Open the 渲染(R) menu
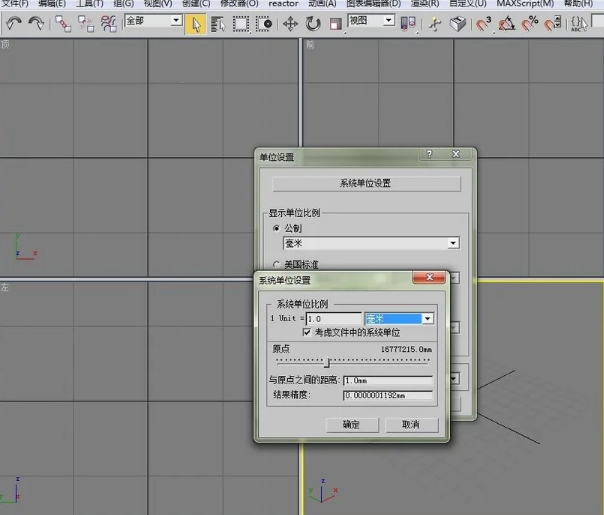The width and height of the screenshot is (604, 515). point(424,3)
